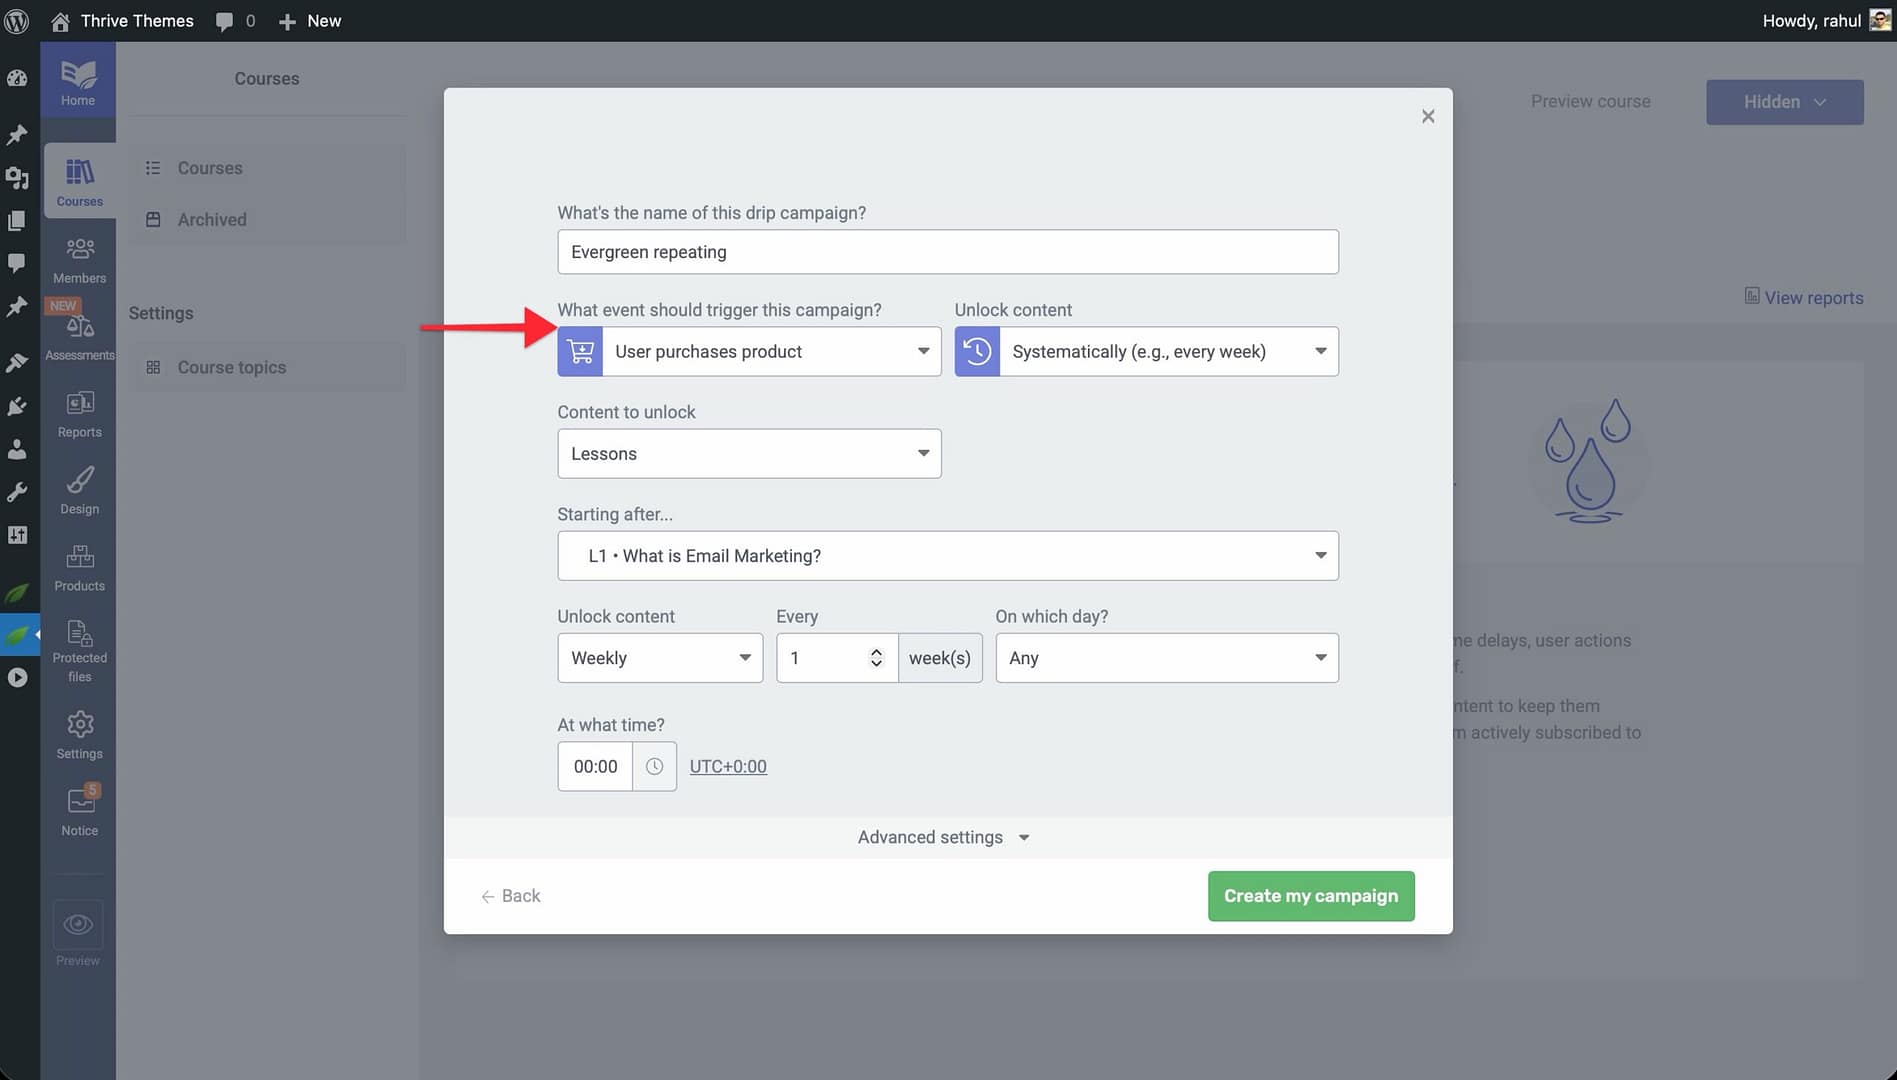Choose day in On which day dropdown
This screenshot has height=1080, width=1897.
click(x=1166, y=658)
